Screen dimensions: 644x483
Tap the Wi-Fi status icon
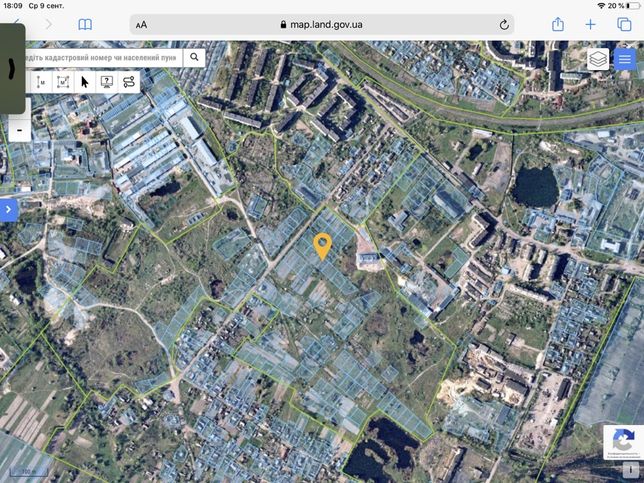(x=601, y=6)
